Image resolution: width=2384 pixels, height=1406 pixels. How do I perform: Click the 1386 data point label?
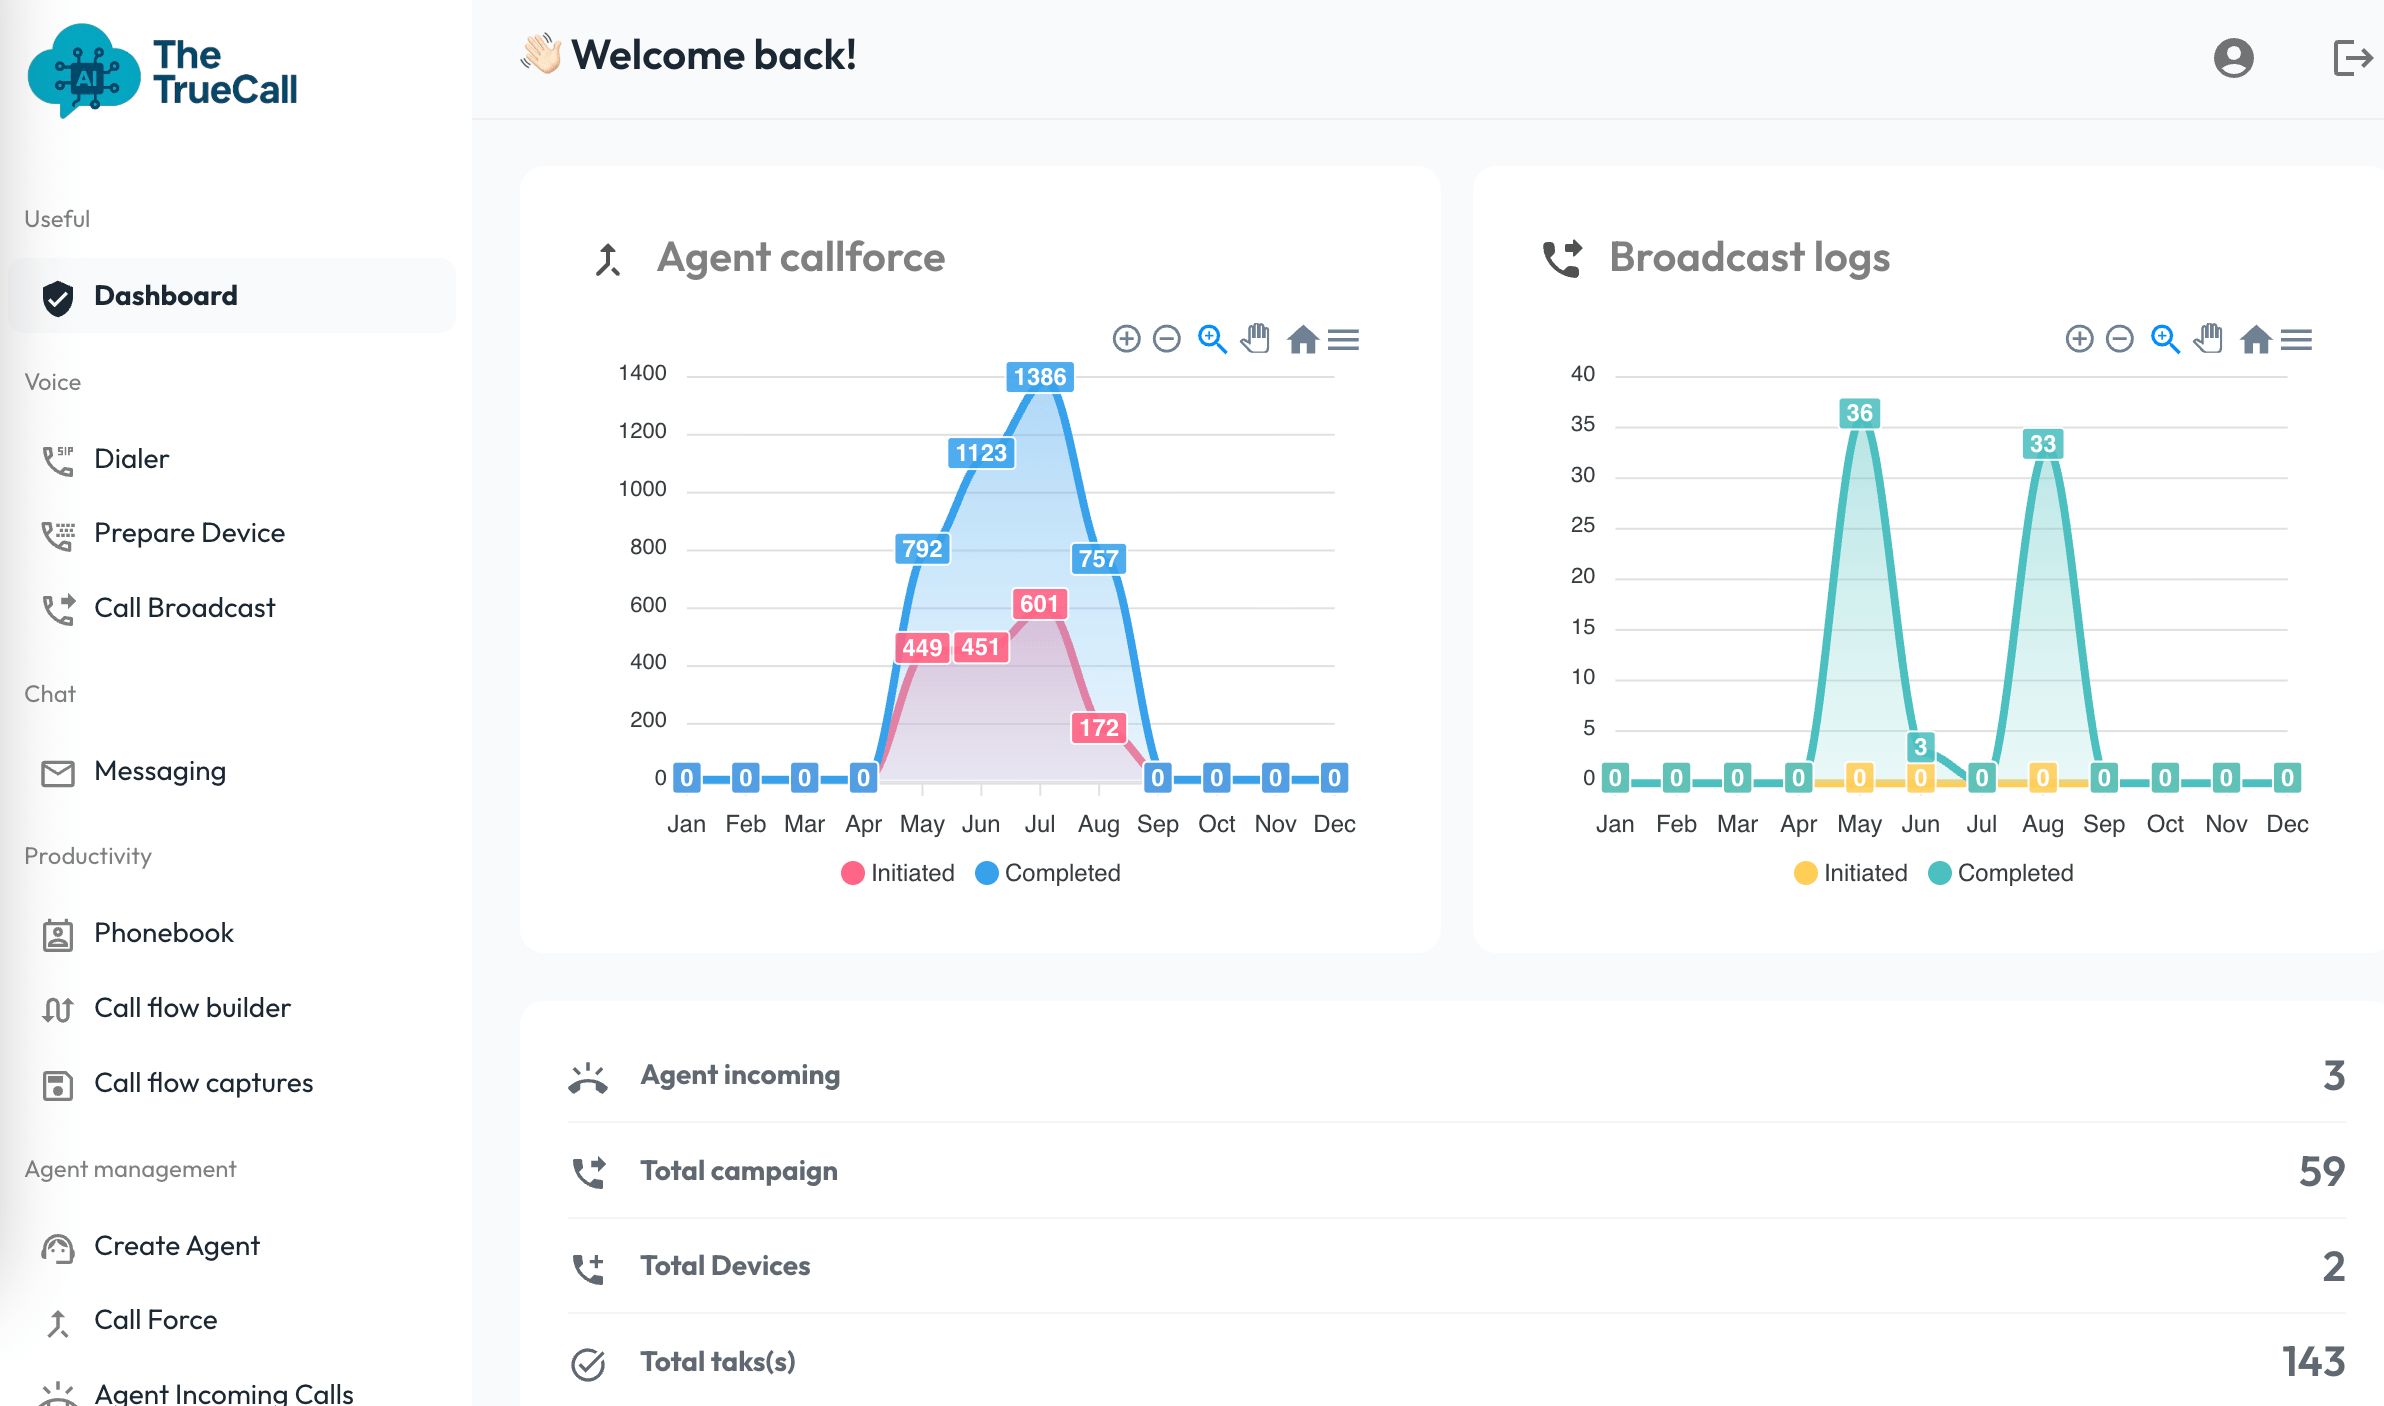pos(1039,377)
